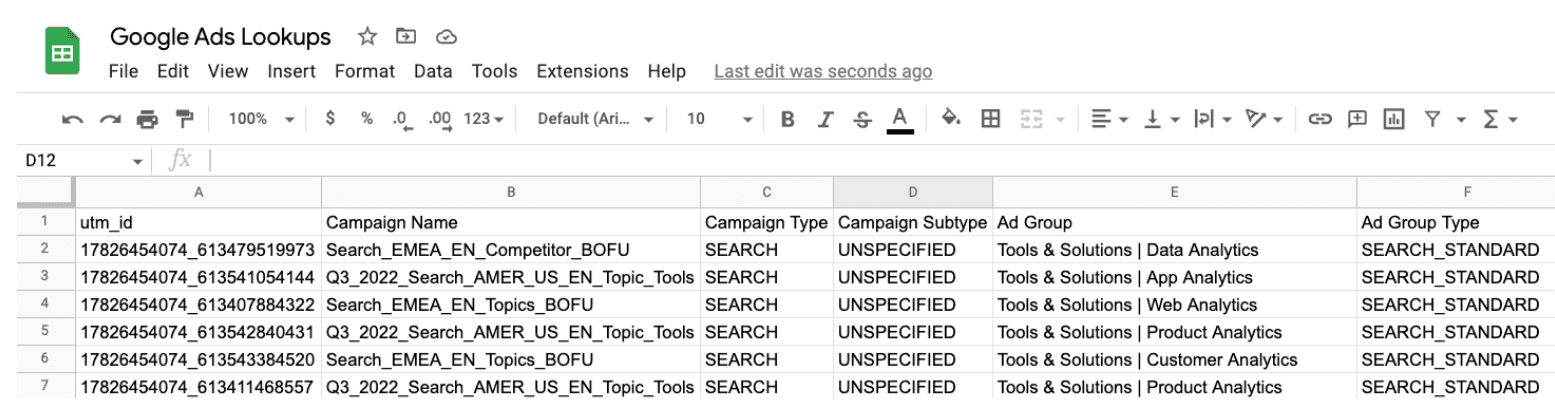Open the Extensions menu

point(582,71)
